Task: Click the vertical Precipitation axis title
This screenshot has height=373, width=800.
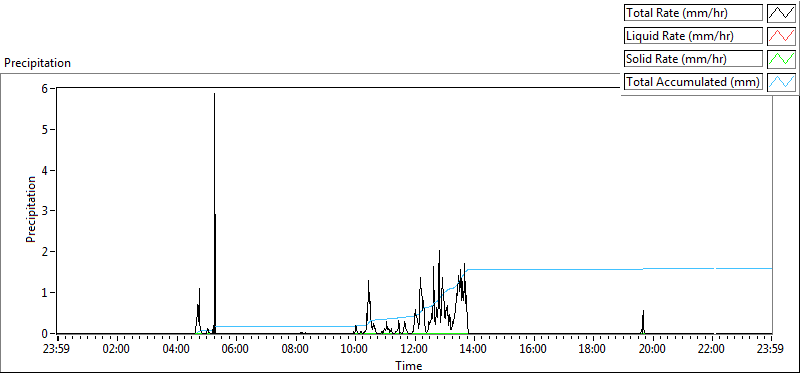Action: [31, 209]
